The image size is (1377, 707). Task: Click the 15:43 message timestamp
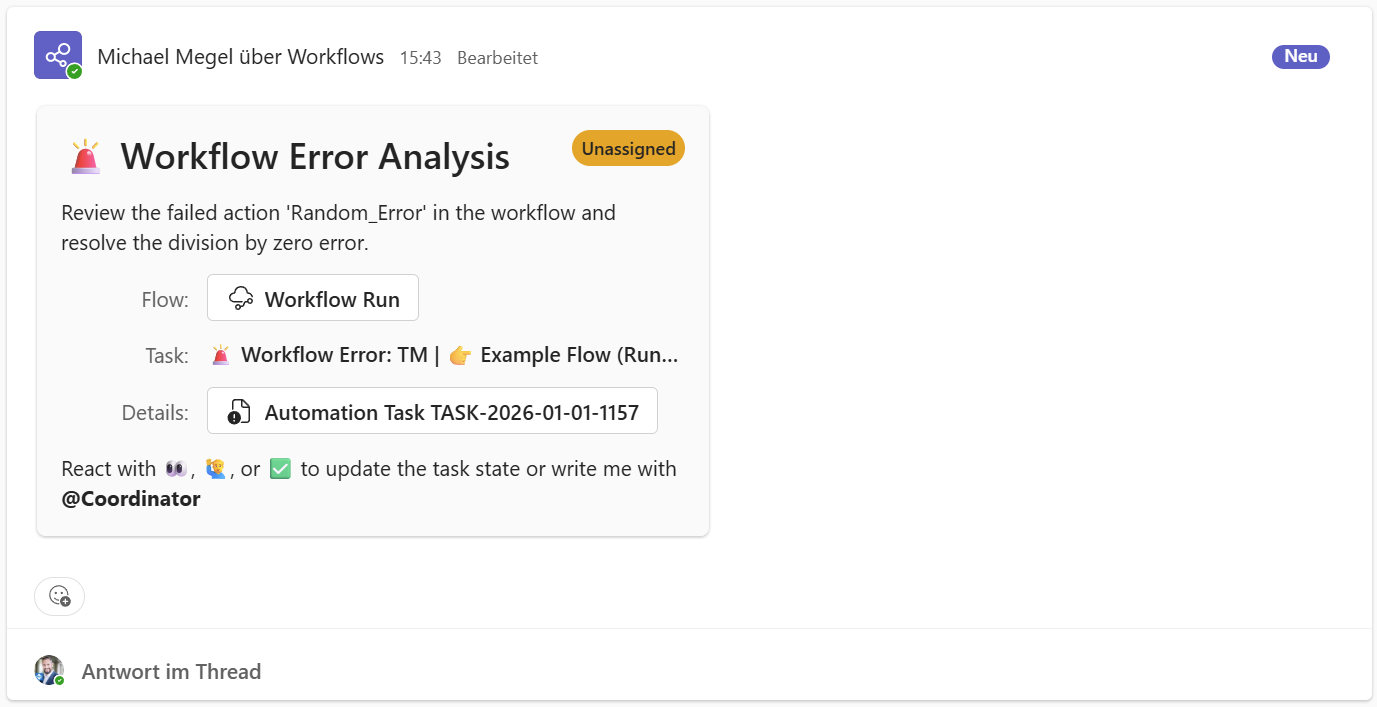[x=420, y=58]
